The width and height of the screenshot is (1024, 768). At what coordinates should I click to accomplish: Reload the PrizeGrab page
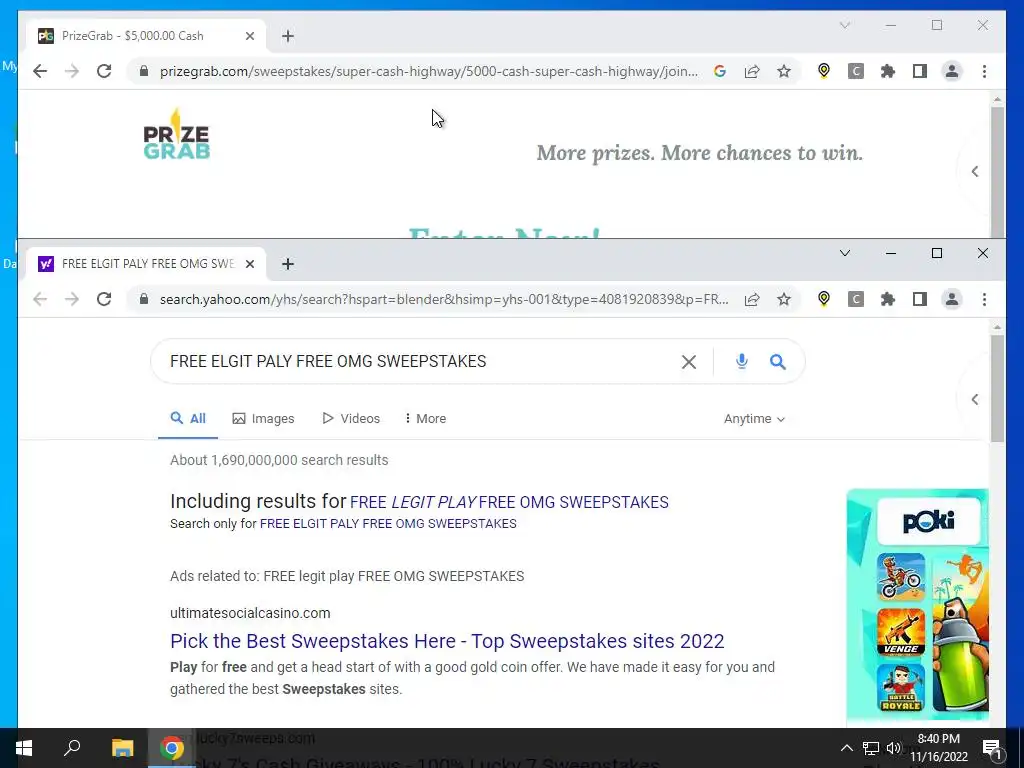[104, 71]
